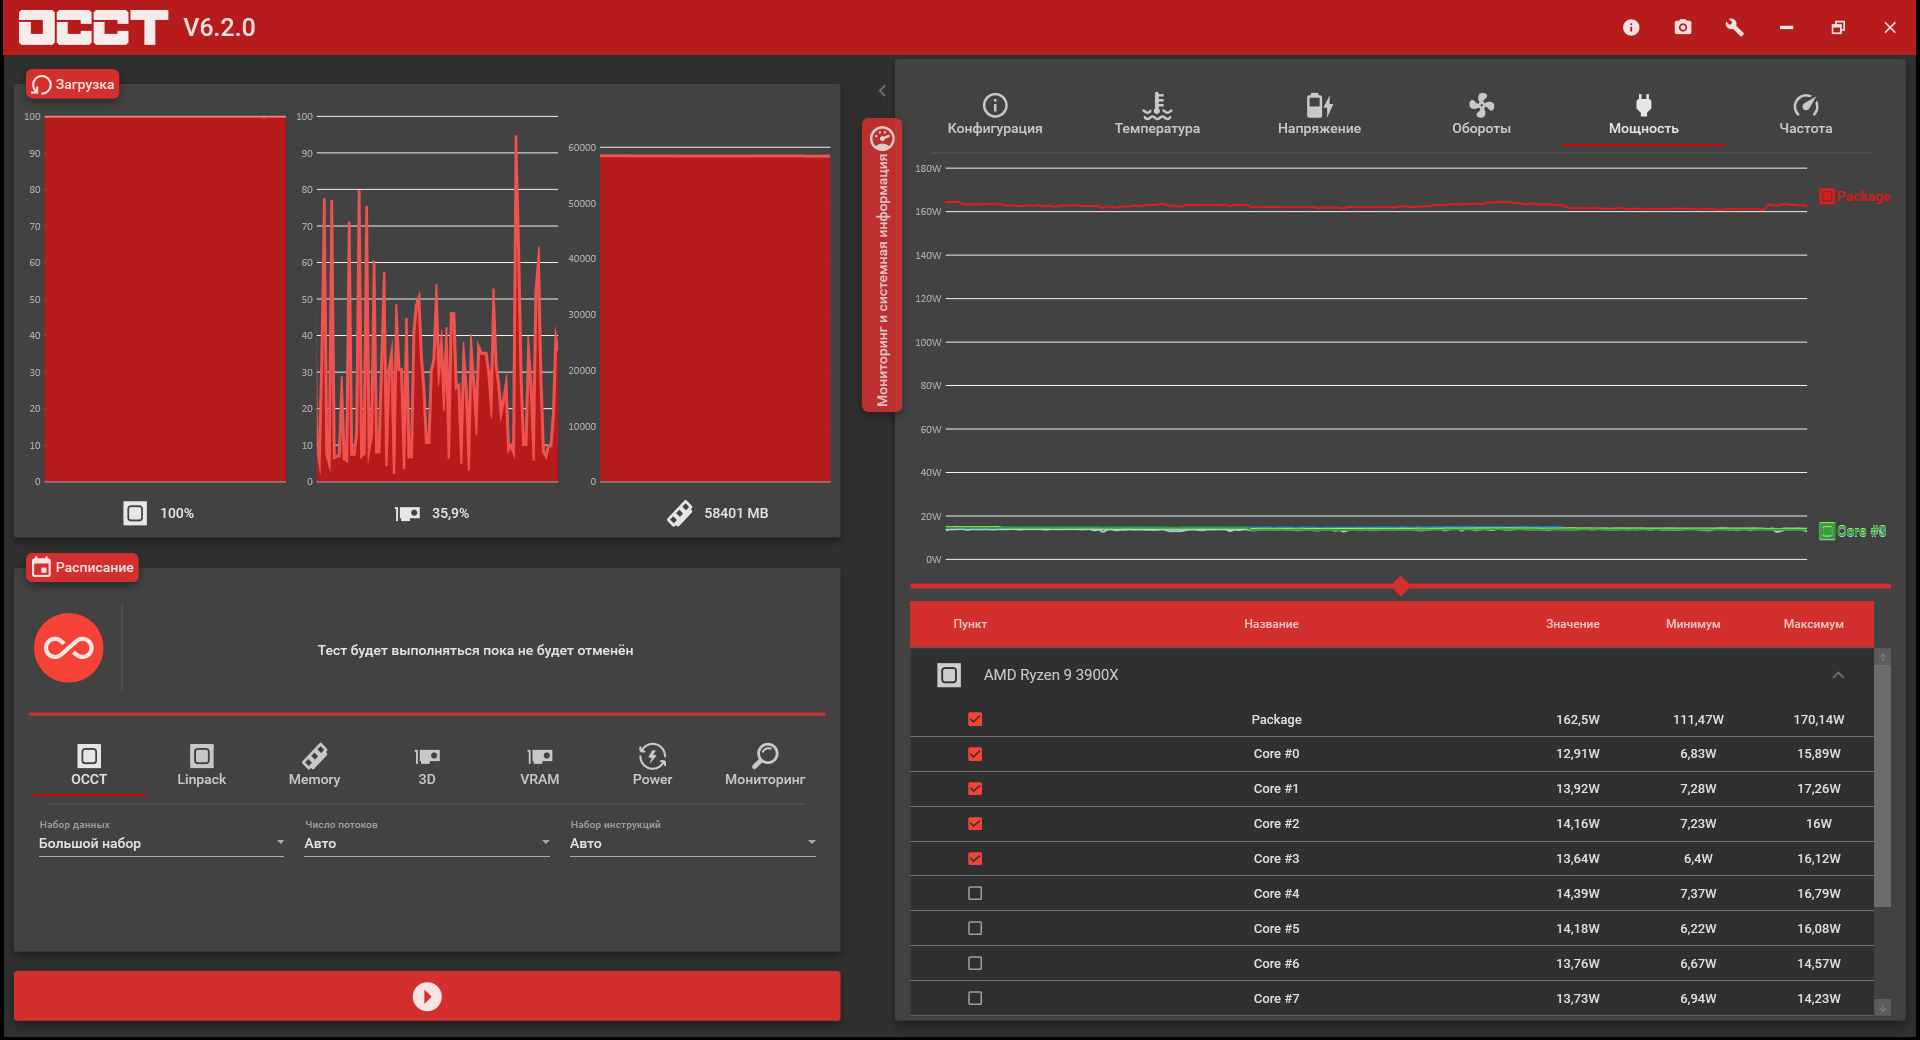Collapse the monitoring panel with left chevron
Screen dimensions: 1920x1040
(x=882, y=91)
